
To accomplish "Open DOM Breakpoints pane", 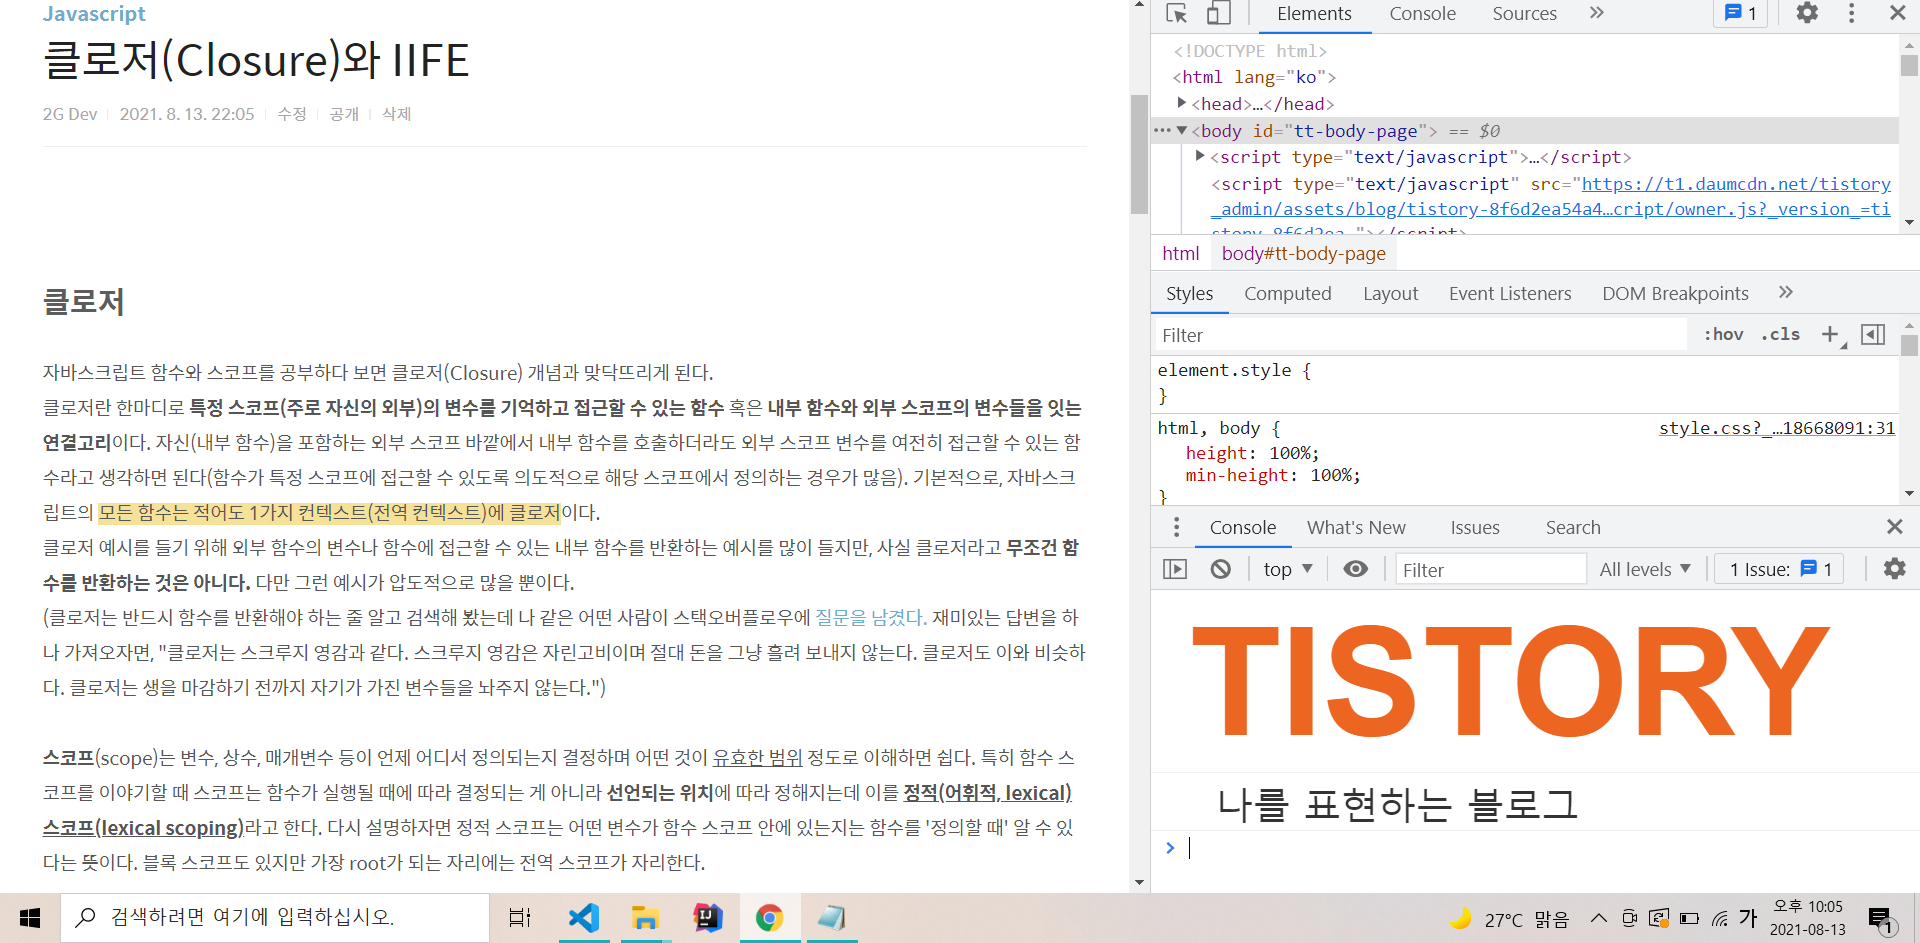I will (1675, 294).
